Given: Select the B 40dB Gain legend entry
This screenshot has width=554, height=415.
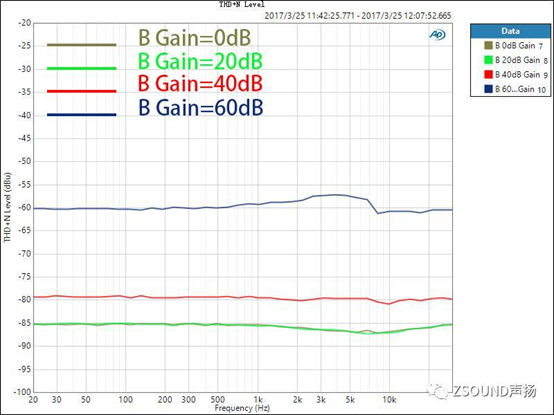Looking at the screenshot, I should point(515,75).
